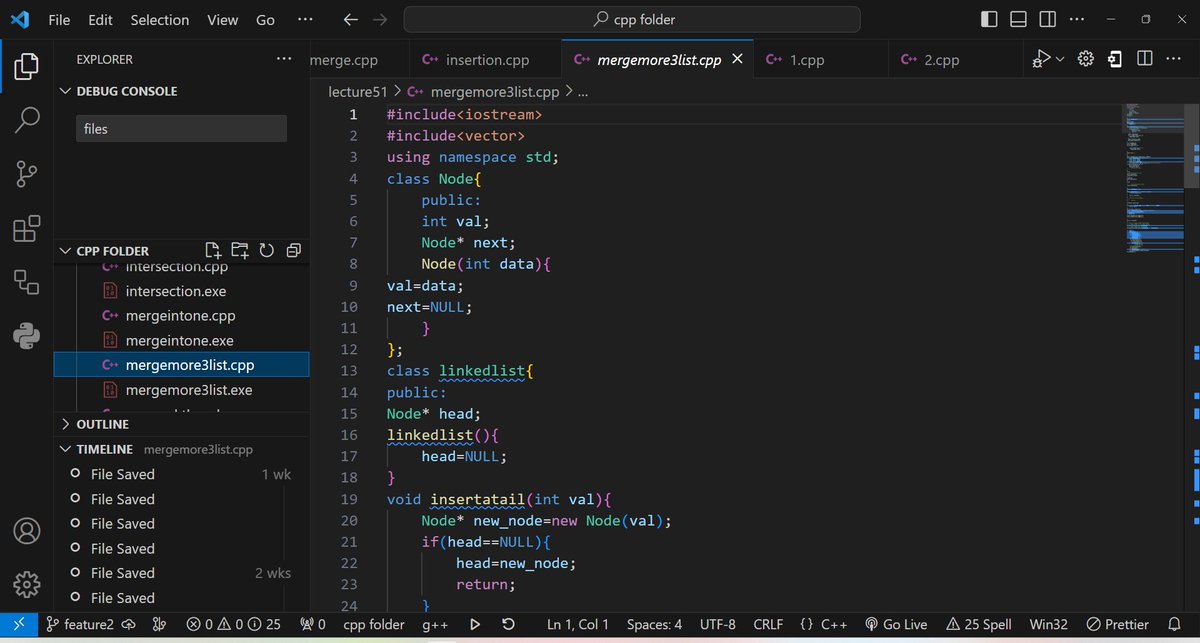
Task: Open the Manage gear in activity bar
Action: [27, 584]
